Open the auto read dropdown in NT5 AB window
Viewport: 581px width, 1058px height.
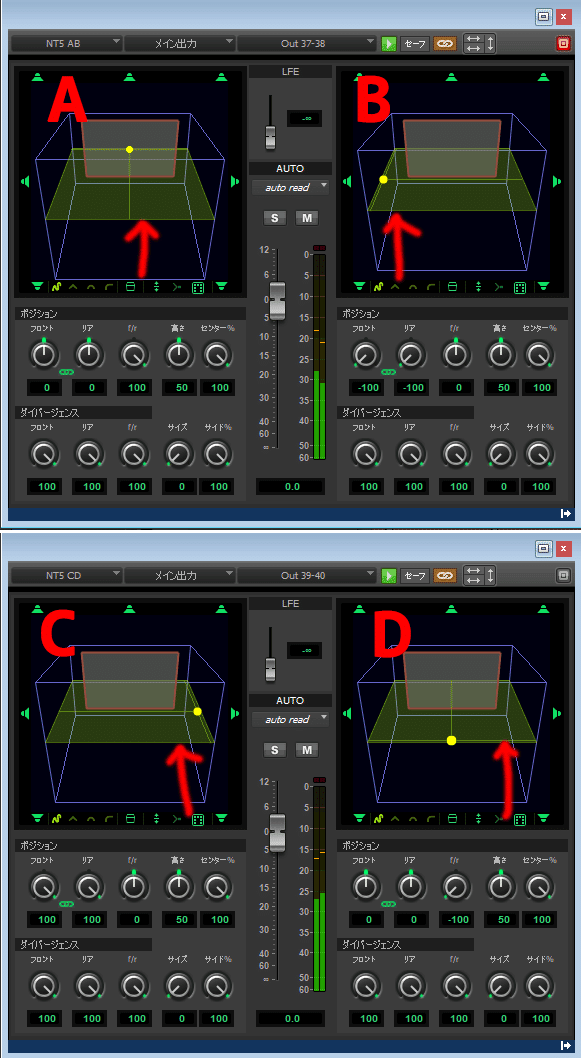coord(291,188)
